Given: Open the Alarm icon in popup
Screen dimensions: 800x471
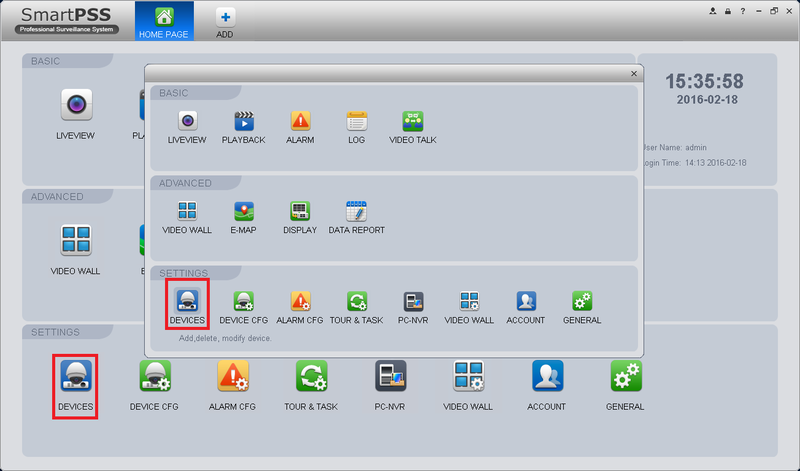Looking at the screenshot, I should click(x=300, y=128).
